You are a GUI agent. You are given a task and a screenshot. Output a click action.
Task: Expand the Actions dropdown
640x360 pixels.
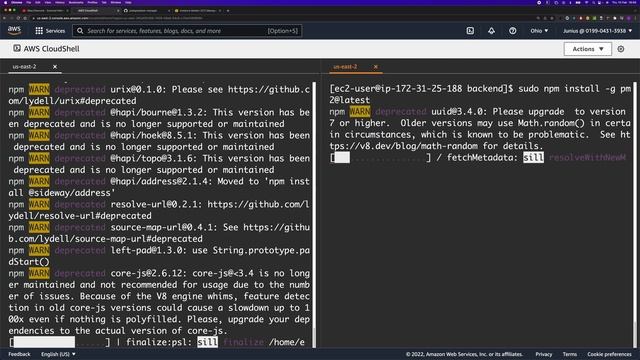pyautogui.click(x=588, y=49)
